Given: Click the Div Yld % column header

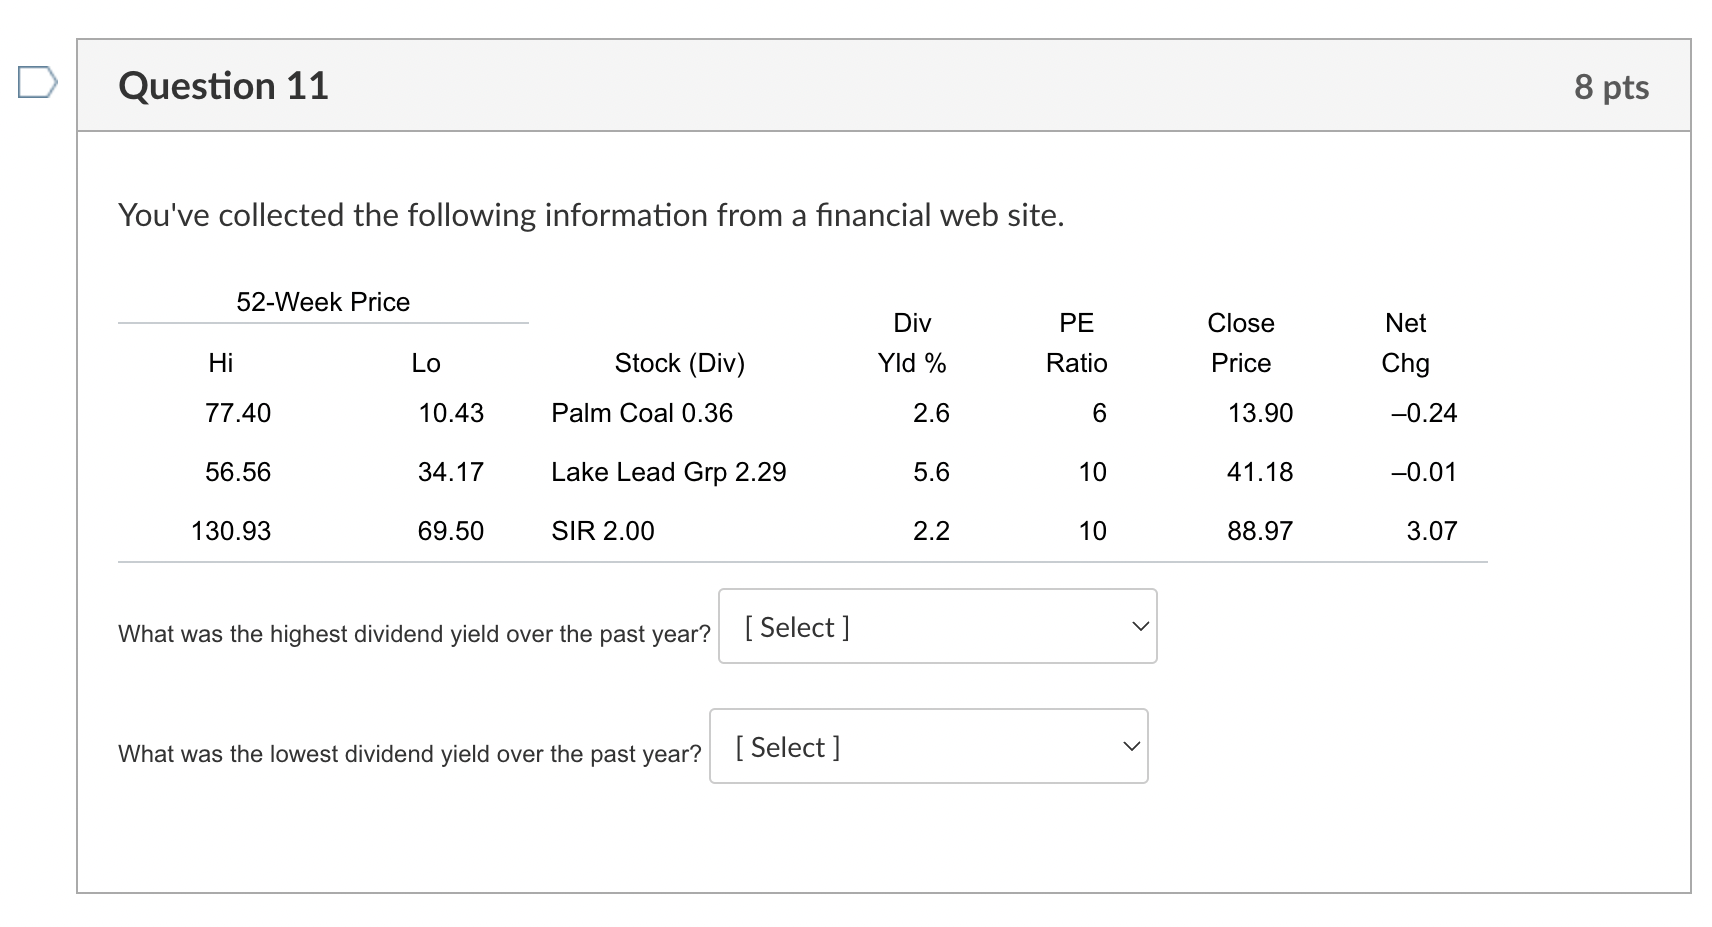Looking at the screenshot, I should (912, 343).
